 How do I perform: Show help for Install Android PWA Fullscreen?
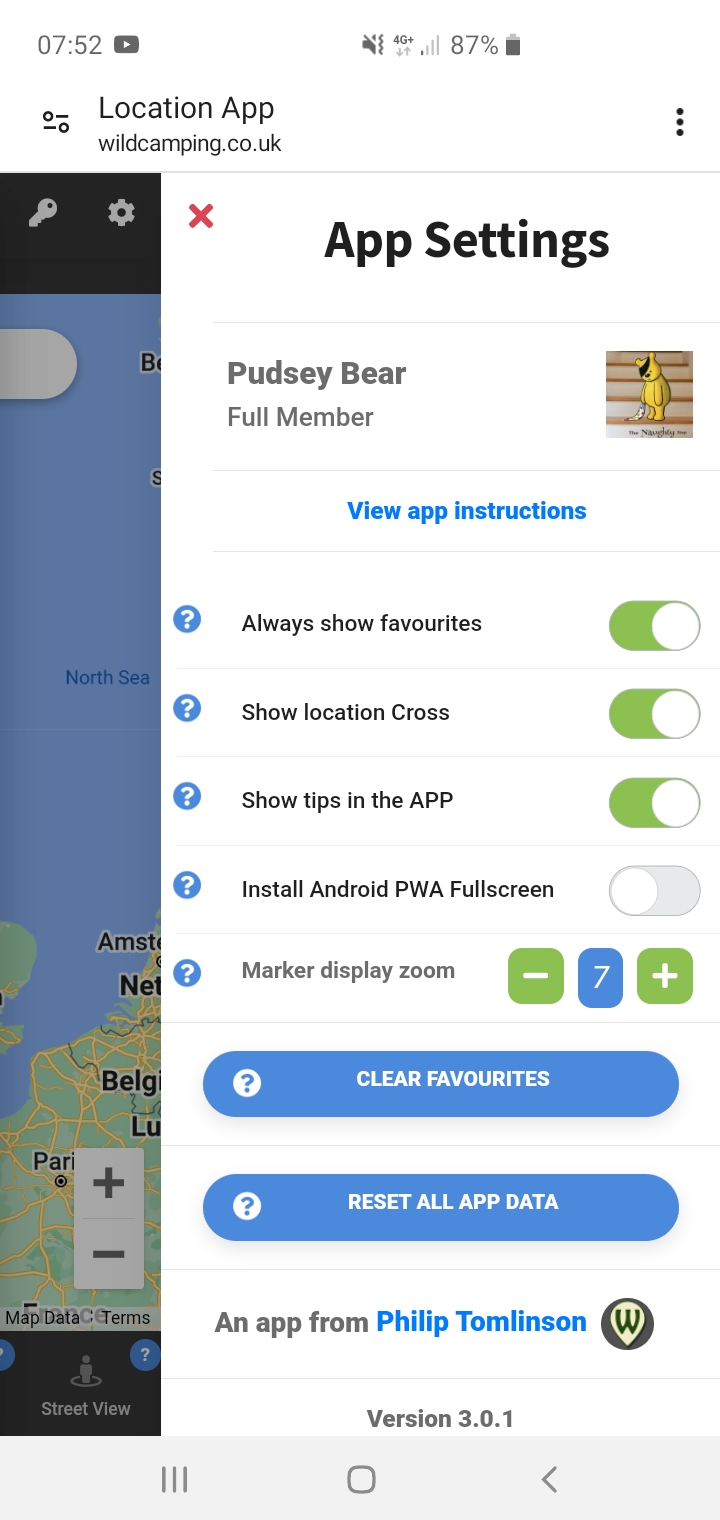point(187,885)
